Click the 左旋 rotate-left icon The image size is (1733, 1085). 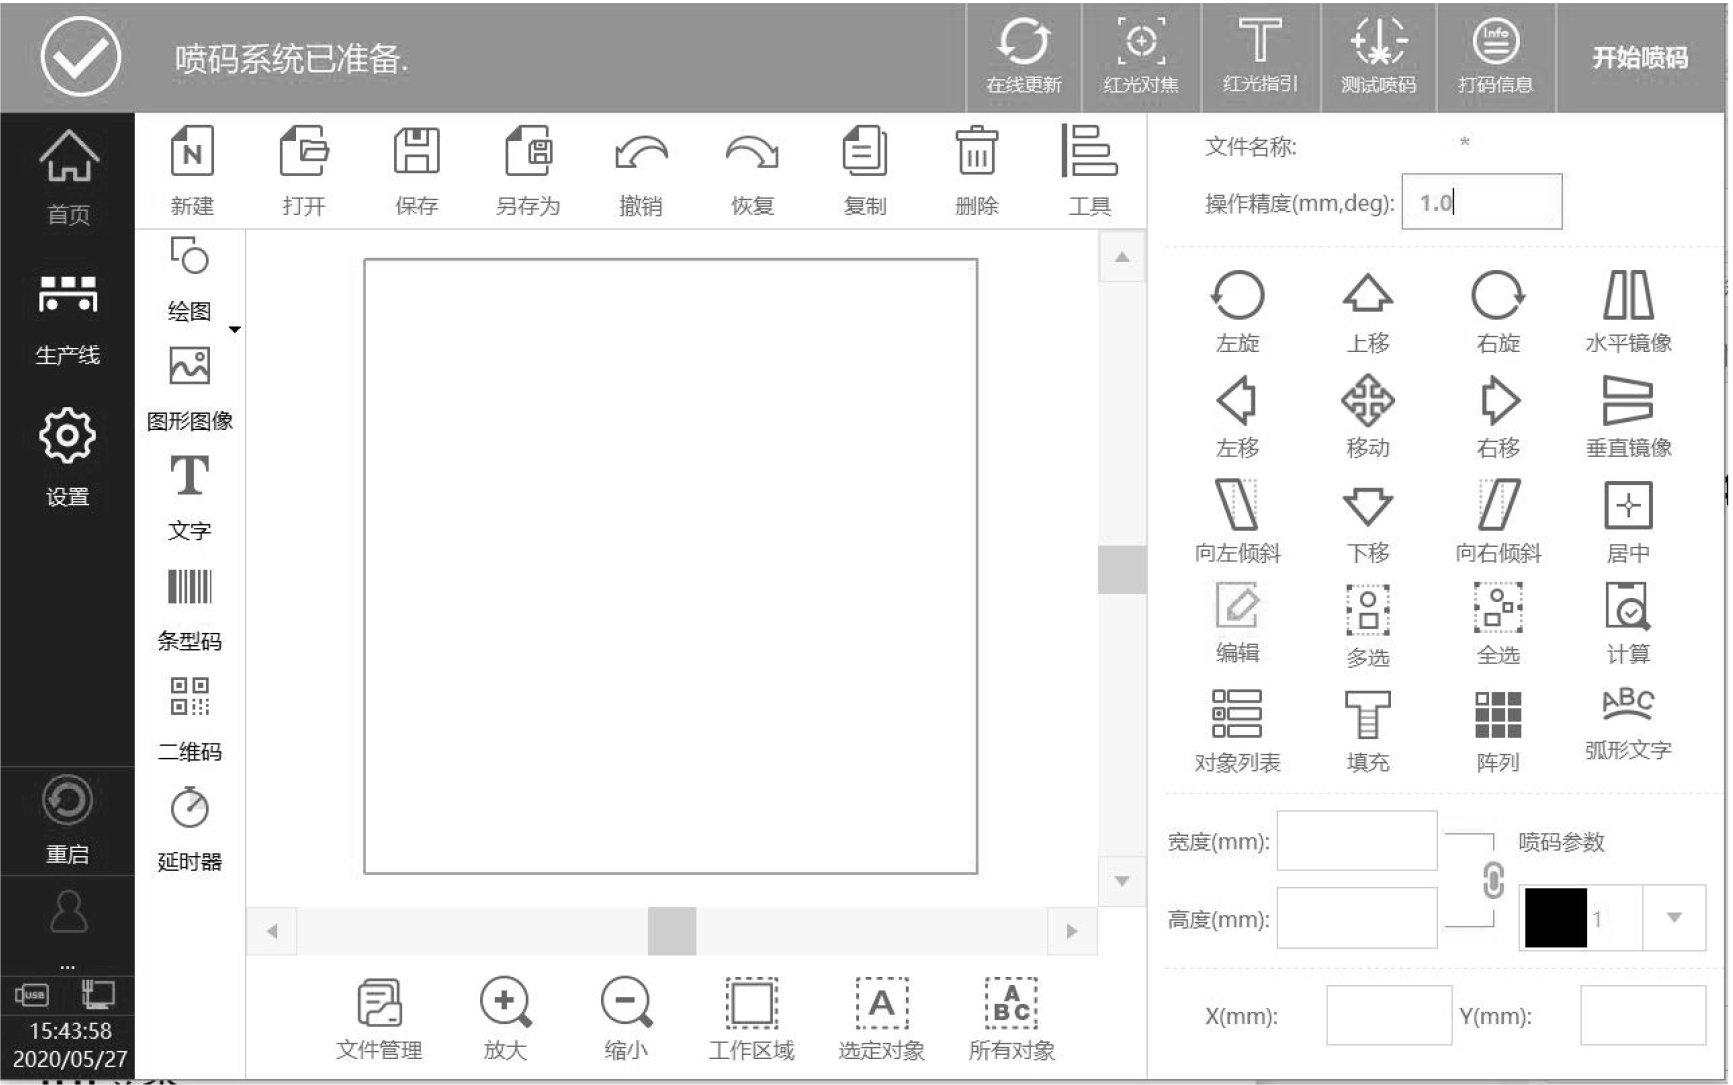[1237, 297]
